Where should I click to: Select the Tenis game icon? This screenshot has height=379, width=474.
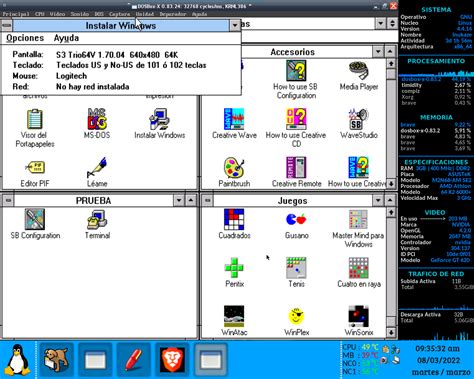296,268
